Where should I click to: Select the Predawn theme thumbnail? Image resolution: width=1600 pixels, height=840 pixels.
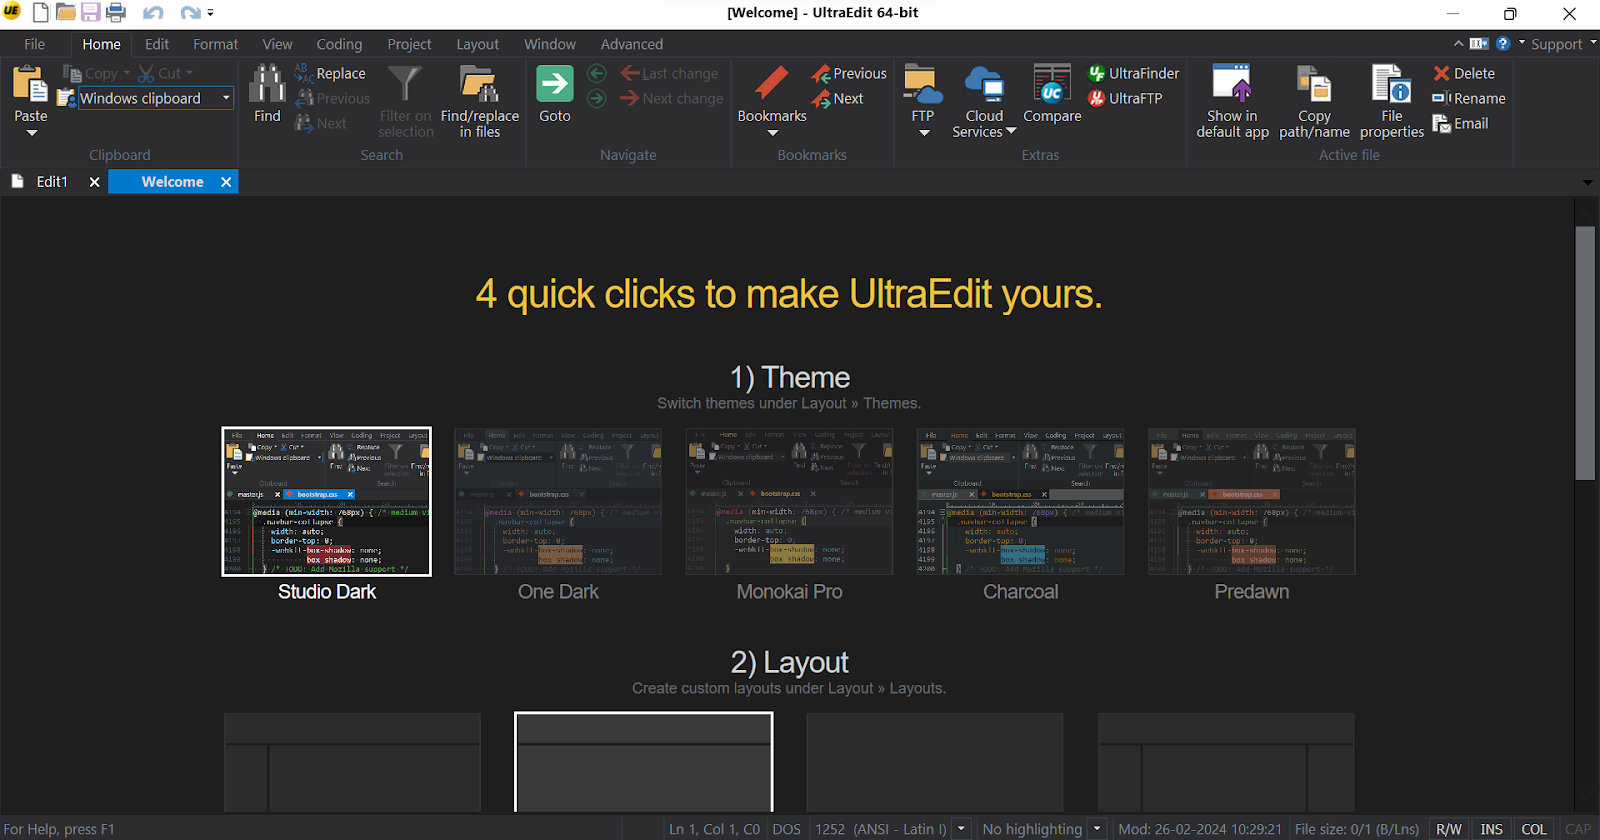tap(1252, 502)
